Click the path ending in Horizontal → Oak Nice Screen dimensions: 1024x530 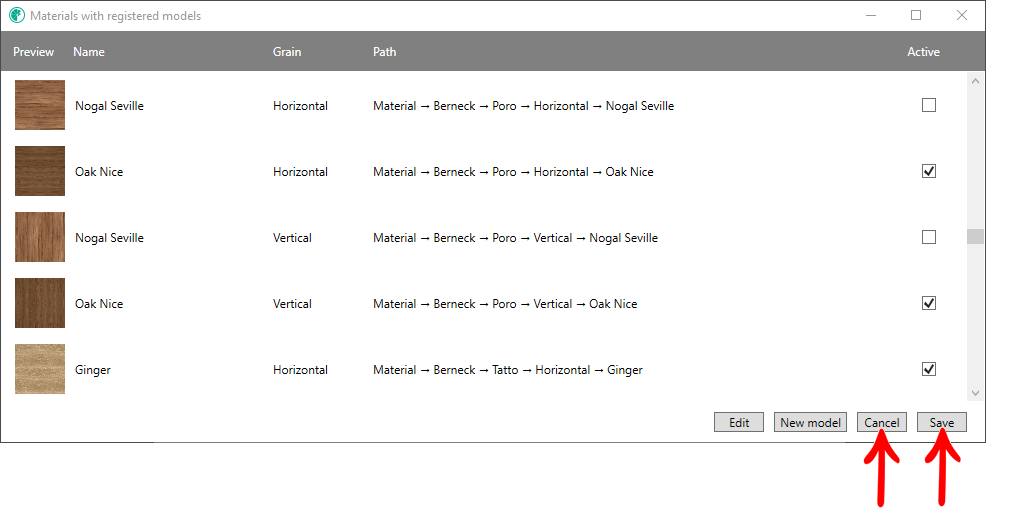[x=513, y=172]
